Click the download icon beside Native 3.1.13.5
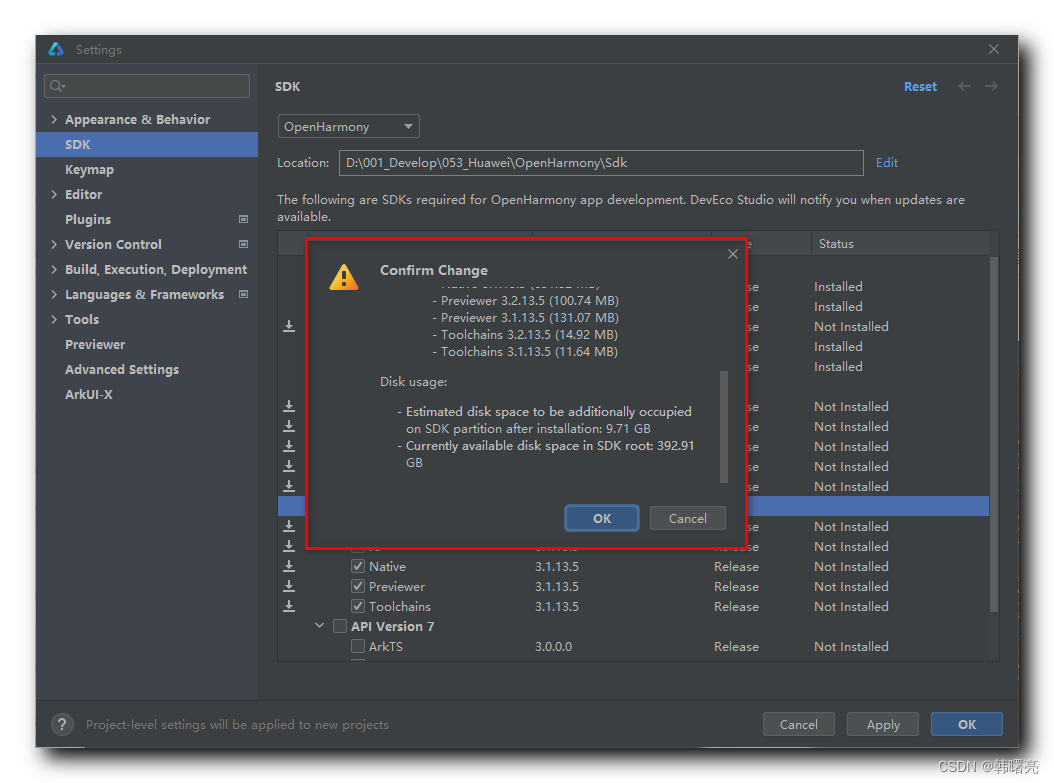 [289, 566]
